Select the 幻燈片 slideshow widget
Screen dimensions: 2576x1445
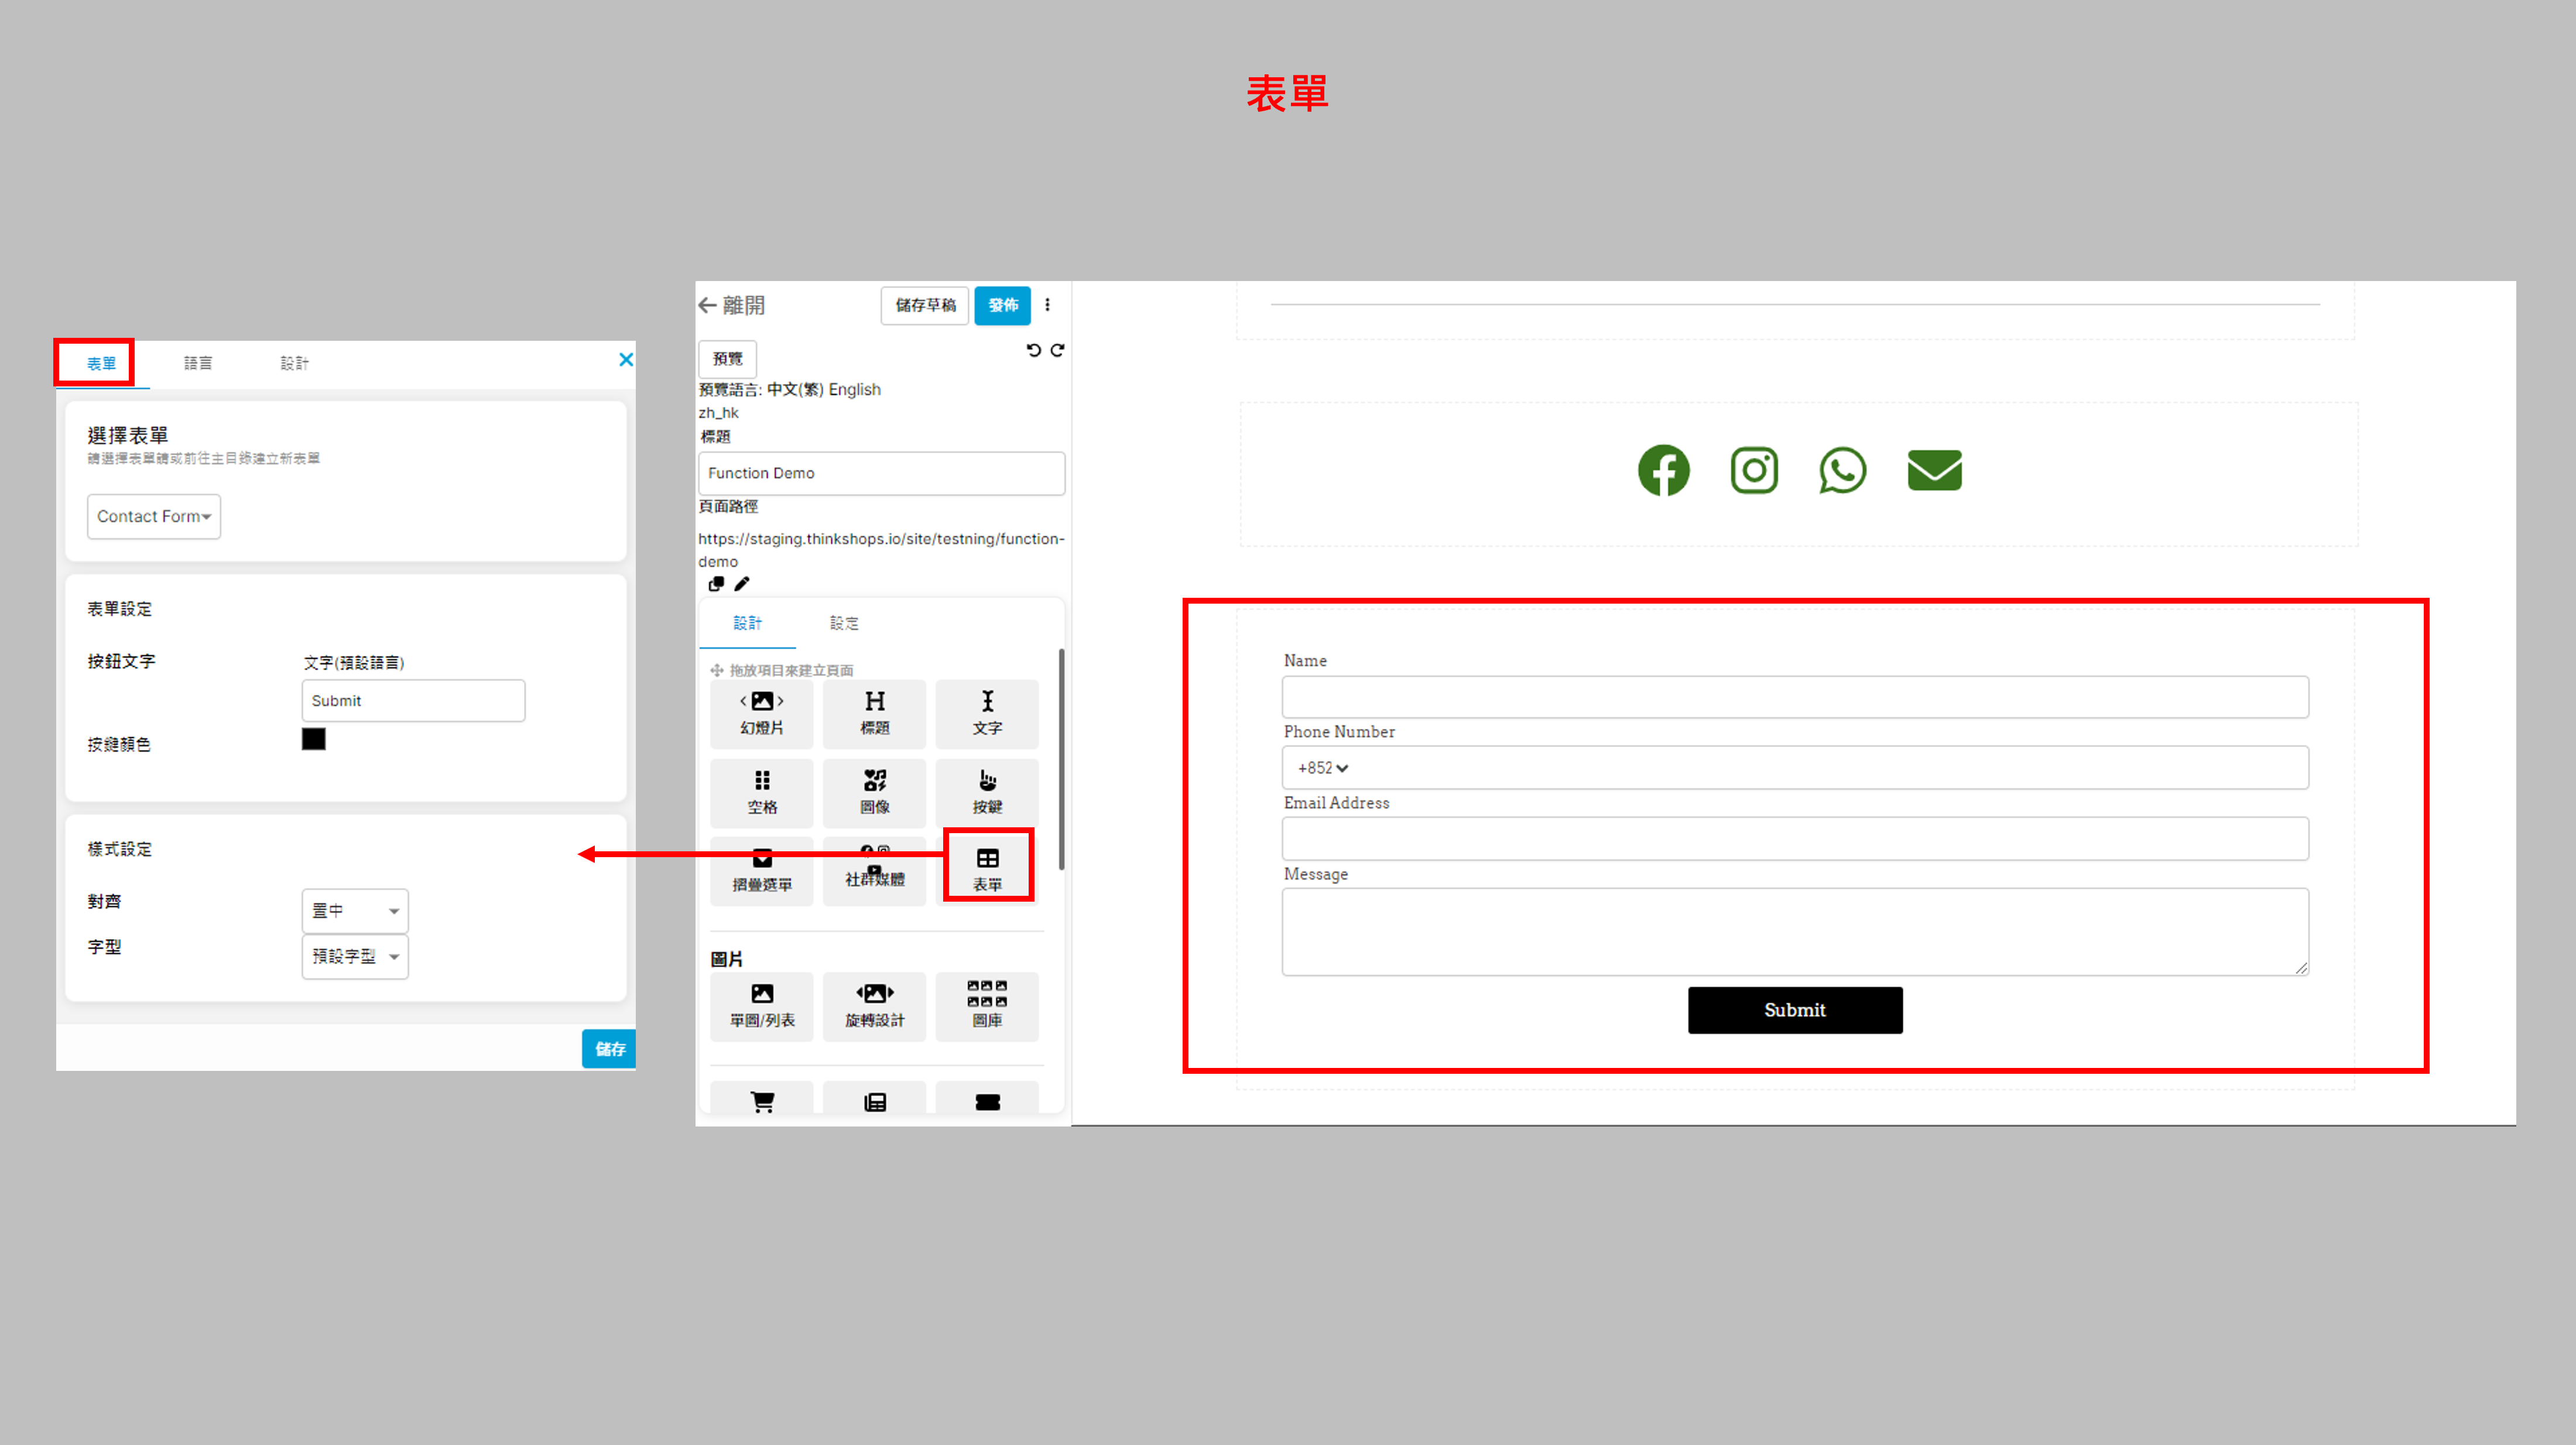coord(761,713)
